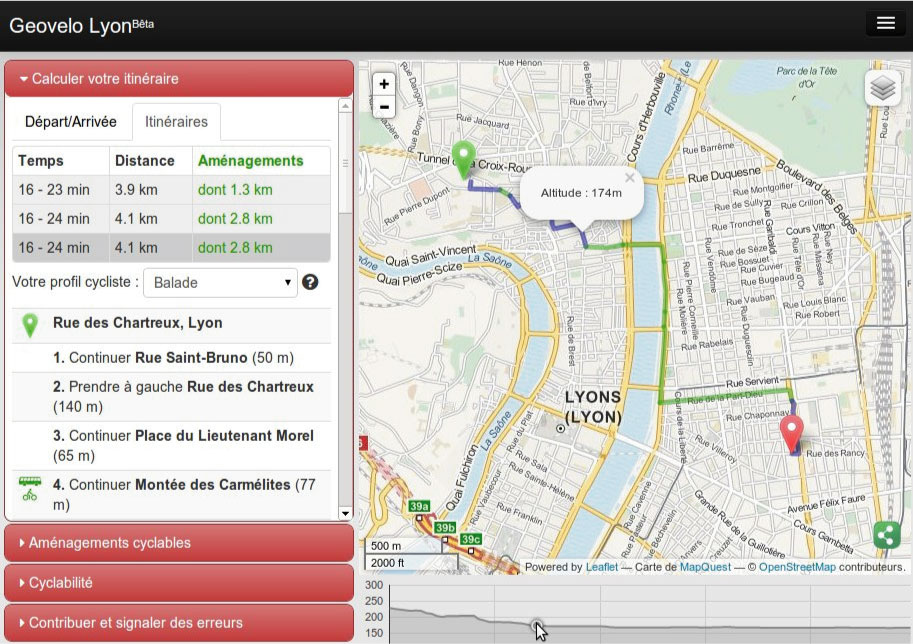Viewport: 913px width, 644px height.
Task: Open the Votre profil cycliste dropdown
Action: pos(220,282)
